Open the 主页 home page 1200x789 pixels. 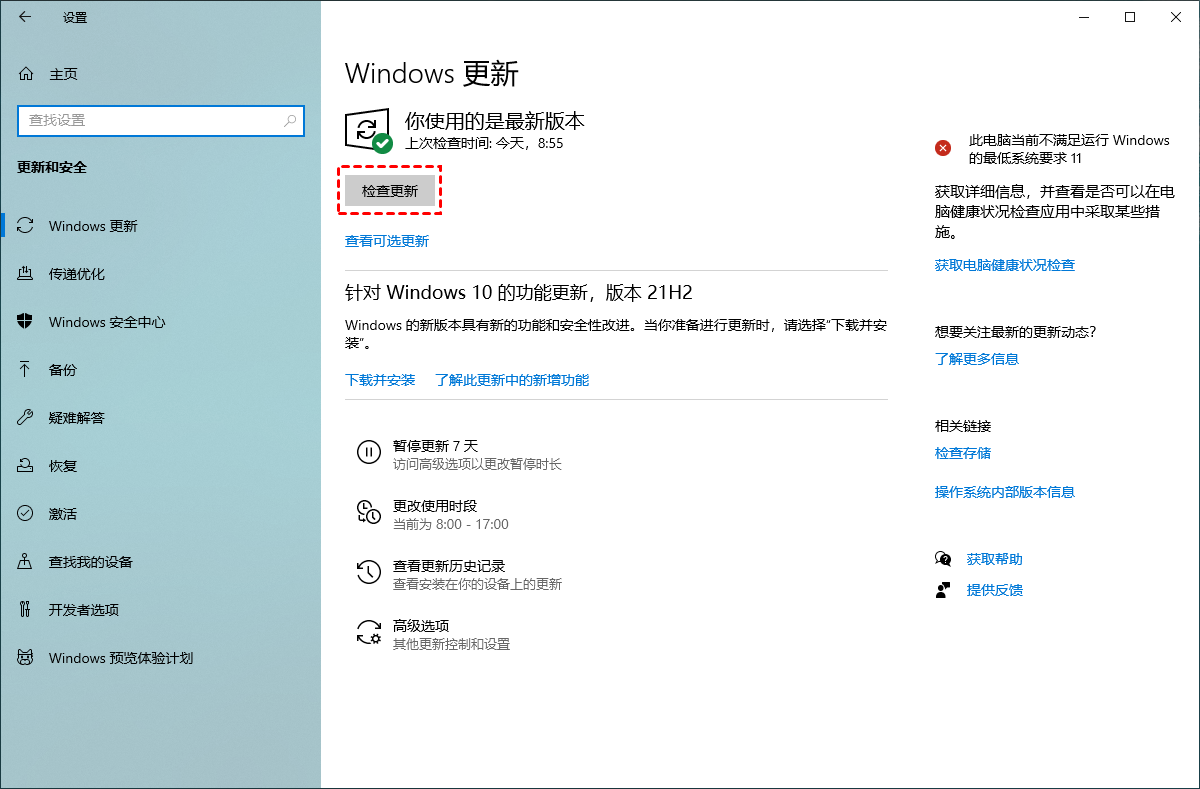63,74
